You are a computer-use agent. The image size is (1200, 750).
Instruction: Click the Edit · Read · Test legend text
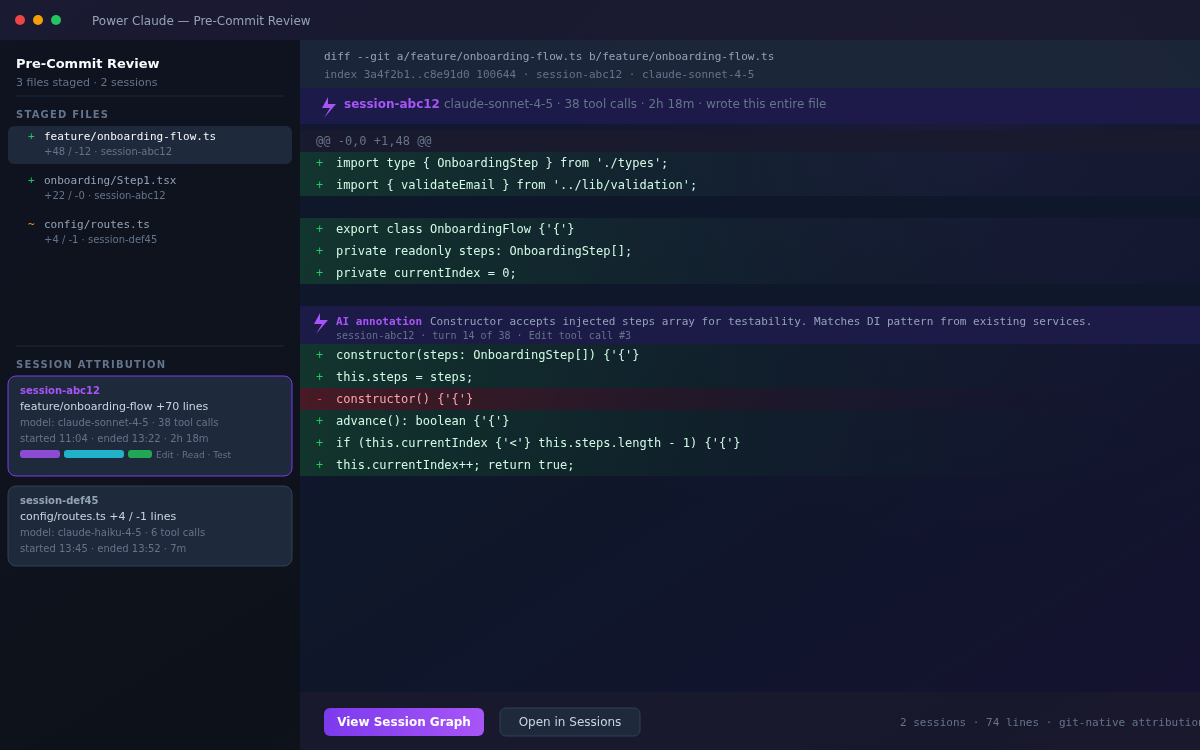click(193, 455)
